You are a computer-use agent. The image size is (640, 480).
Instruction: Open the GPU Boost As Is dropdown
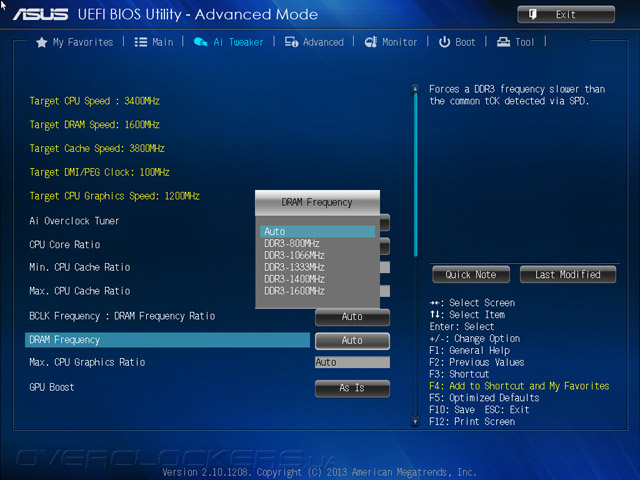pos(352,388)
